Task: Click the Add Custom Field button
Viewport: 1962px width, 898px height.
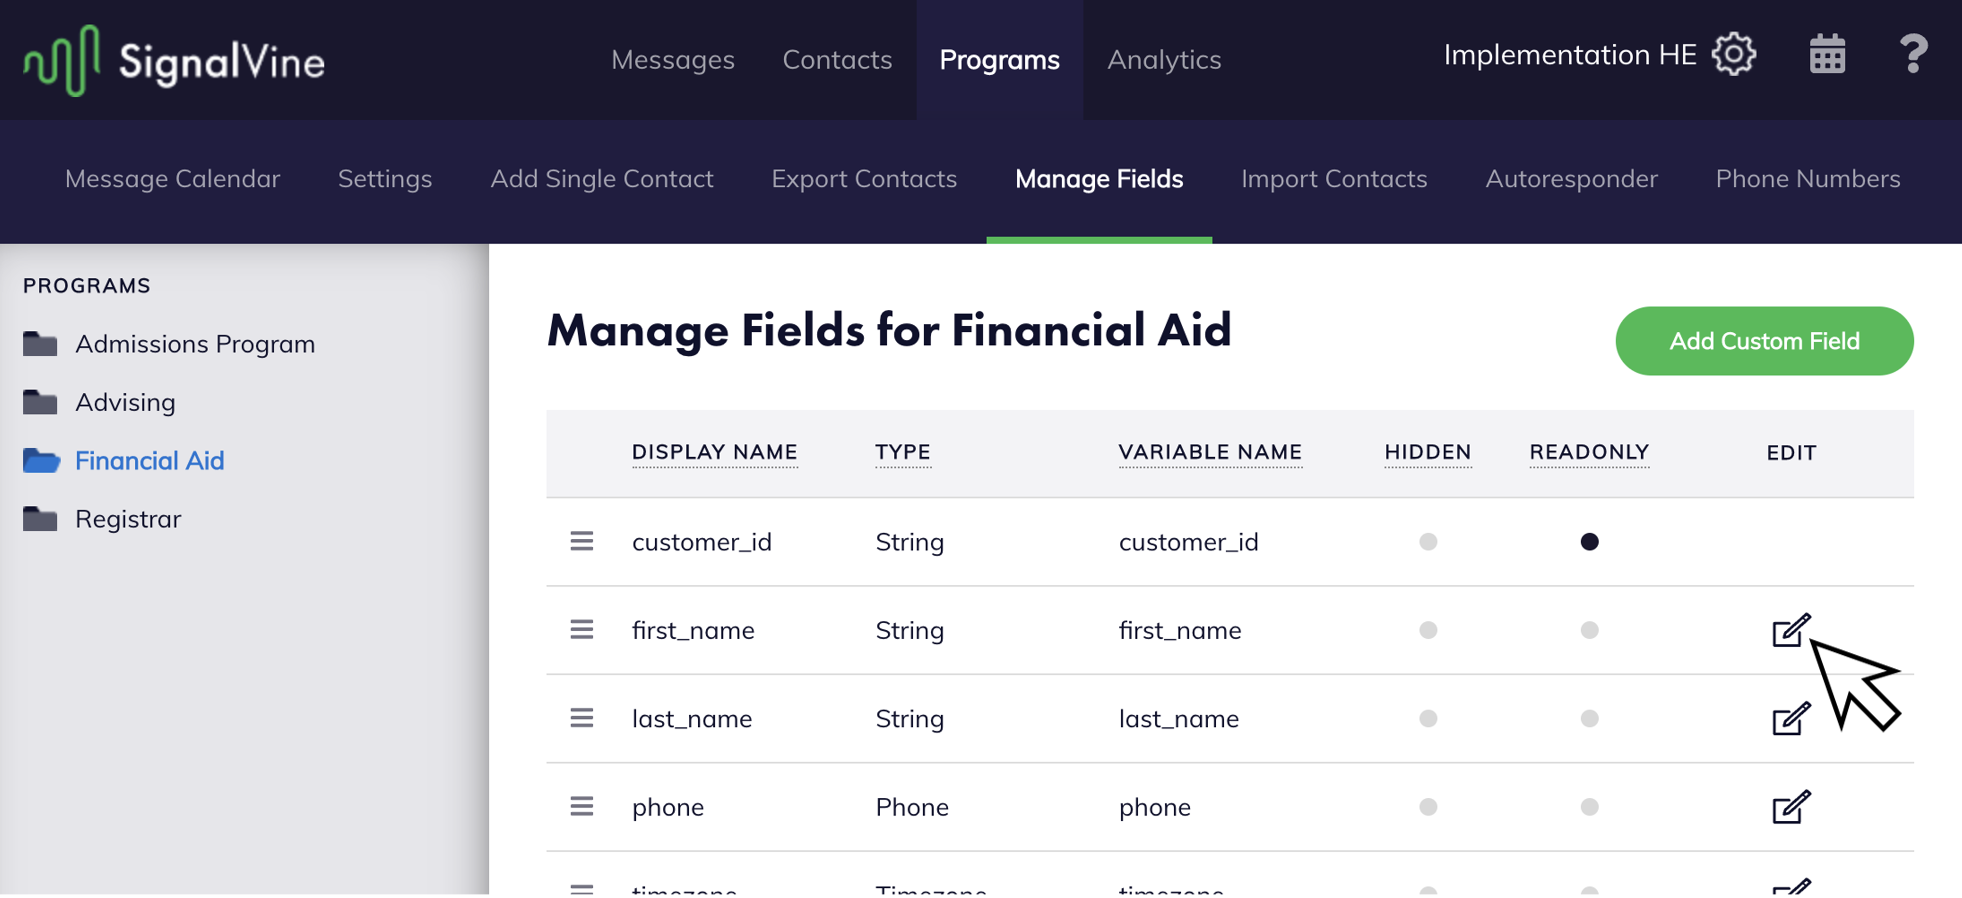Action: click(1763, 340)
